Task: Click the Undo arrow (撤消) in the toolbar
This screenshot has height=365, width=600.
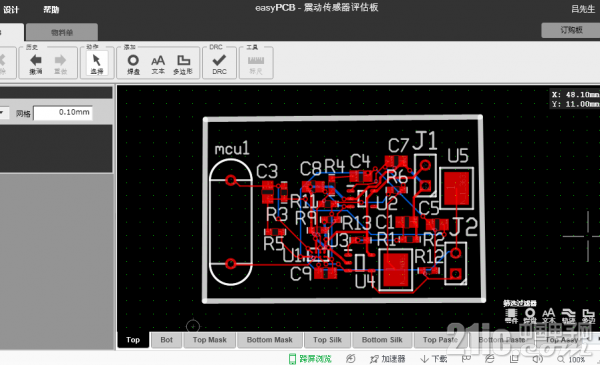Action: click(36, 64)
